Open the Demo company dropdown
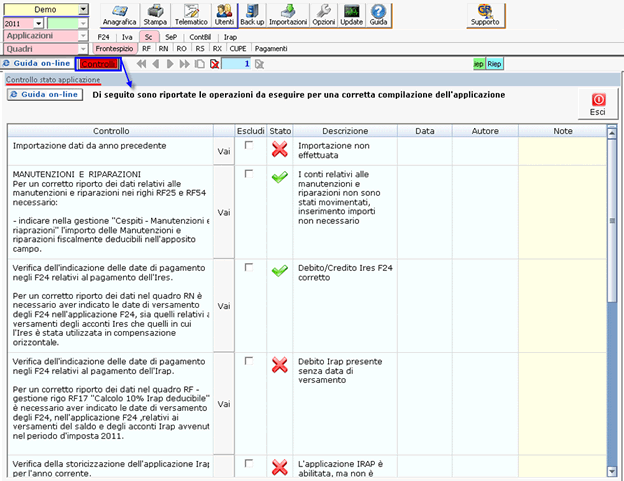The width and height of the screenshot is (624, 481). coord(83,10)
